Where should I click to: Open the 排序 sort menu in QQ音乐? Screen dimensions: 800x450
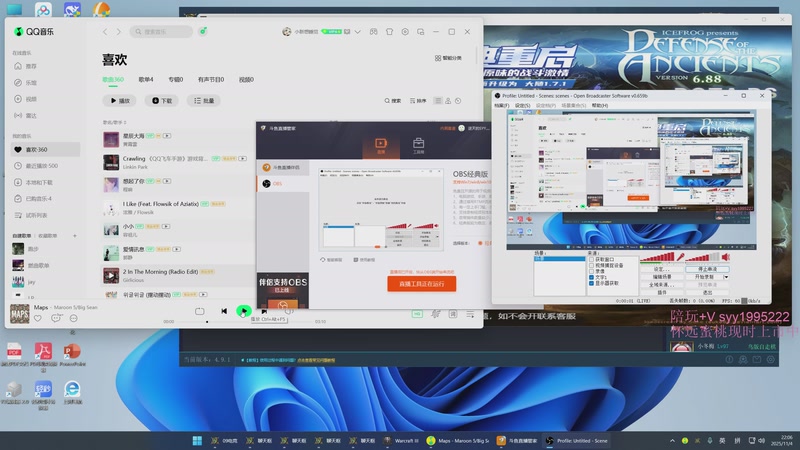click(x=418, y=101)
